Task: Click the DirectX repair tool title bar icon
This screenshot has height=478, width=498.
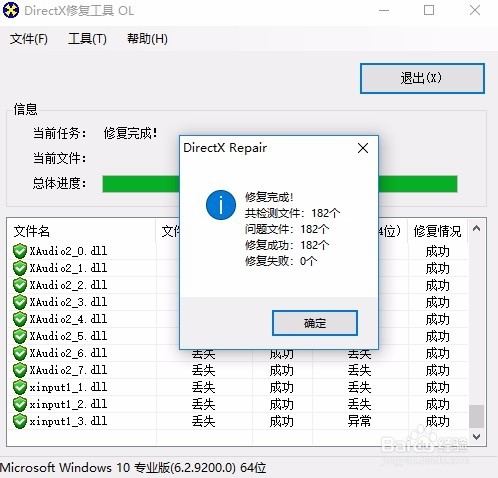Action: click(x=11, y=10)
